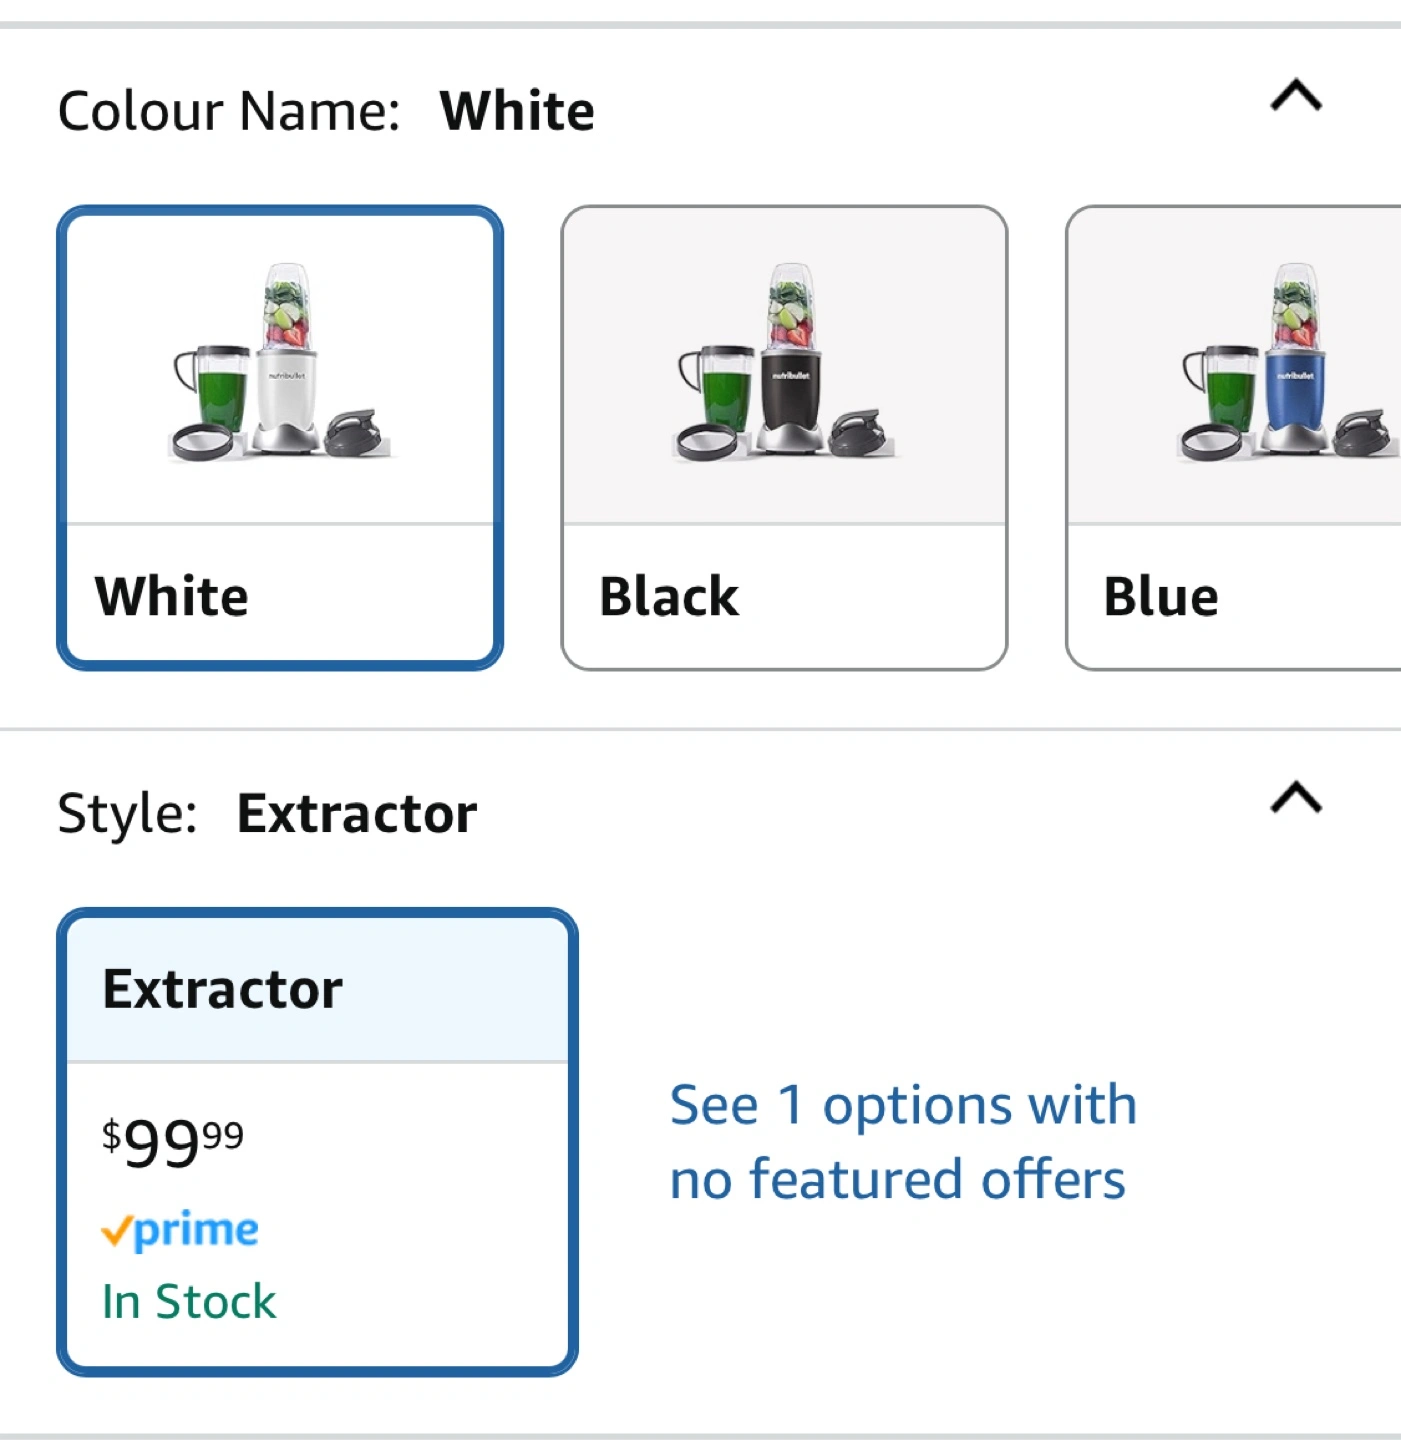Collapse the Colour Name section chevron
The width and height of the screenshot is (1401, 1440).
(1296, 96)
